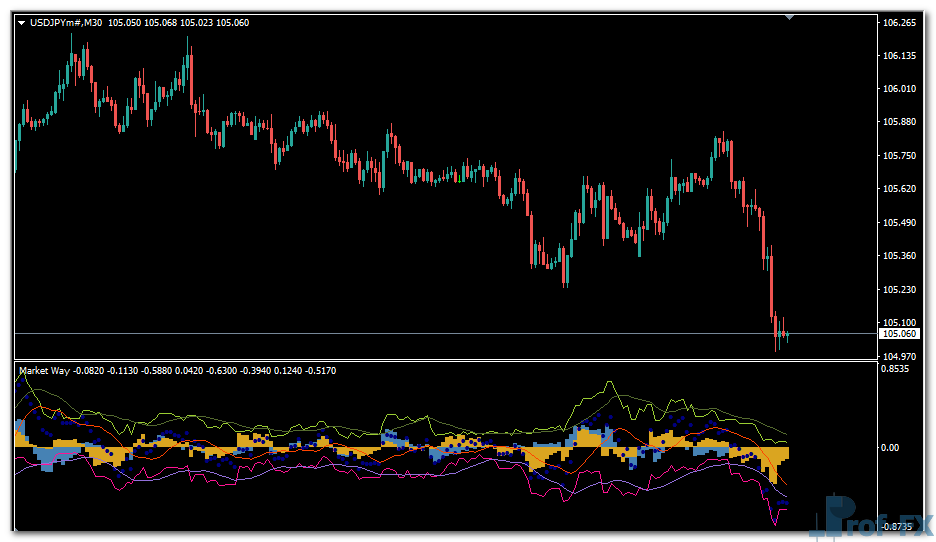Image resolution: width=936 pixels, height=542 pixels.
Task: Click the 106.010 price axis label
Action: (x=900, y=89)
